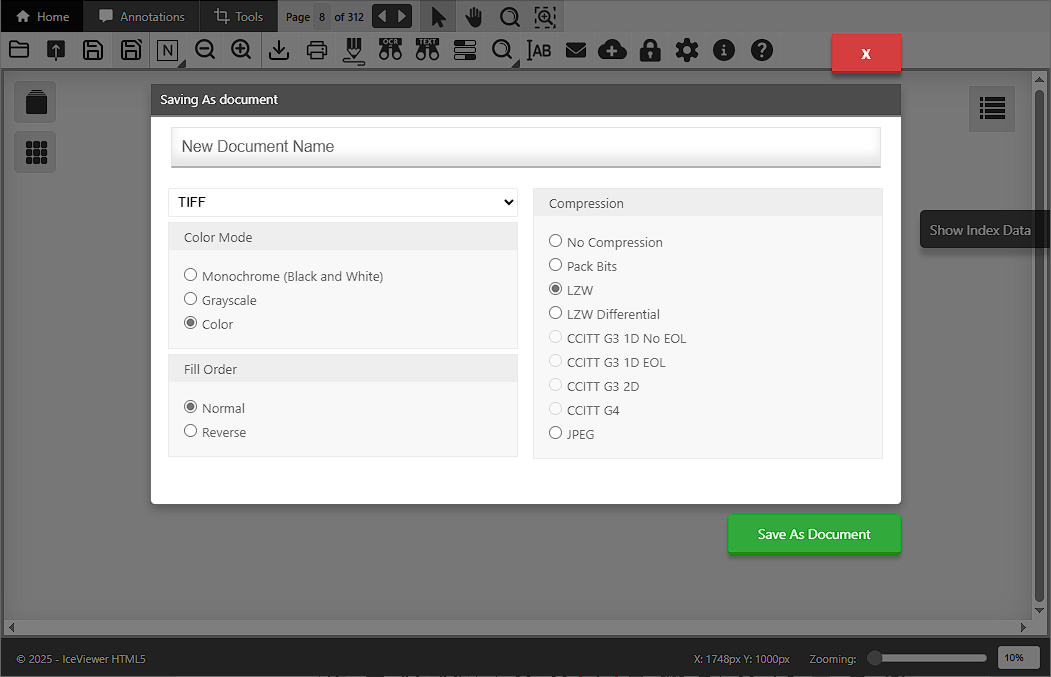Screen dimensions: 1051x677
Task: Click the OCR binoculars icon
Action: point(390,50)
